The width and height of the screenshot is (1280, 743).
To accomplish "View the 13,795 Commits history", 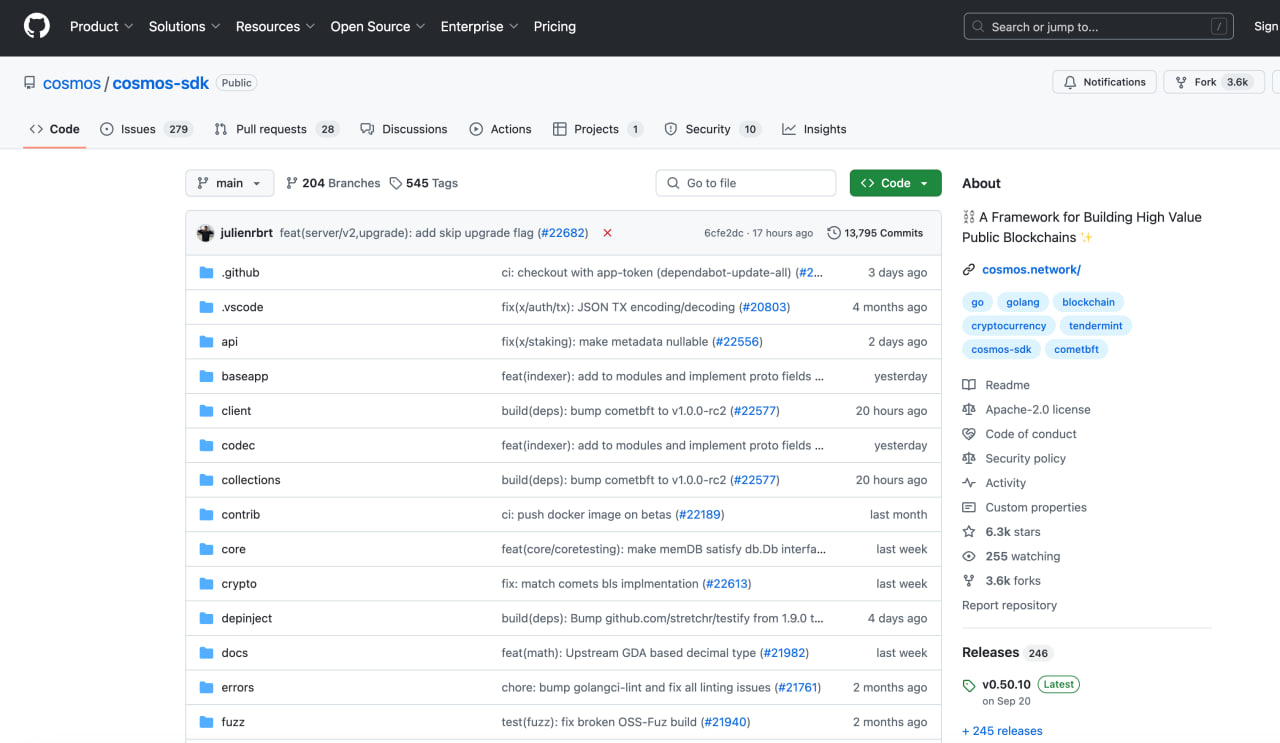I will coord(875,233).
